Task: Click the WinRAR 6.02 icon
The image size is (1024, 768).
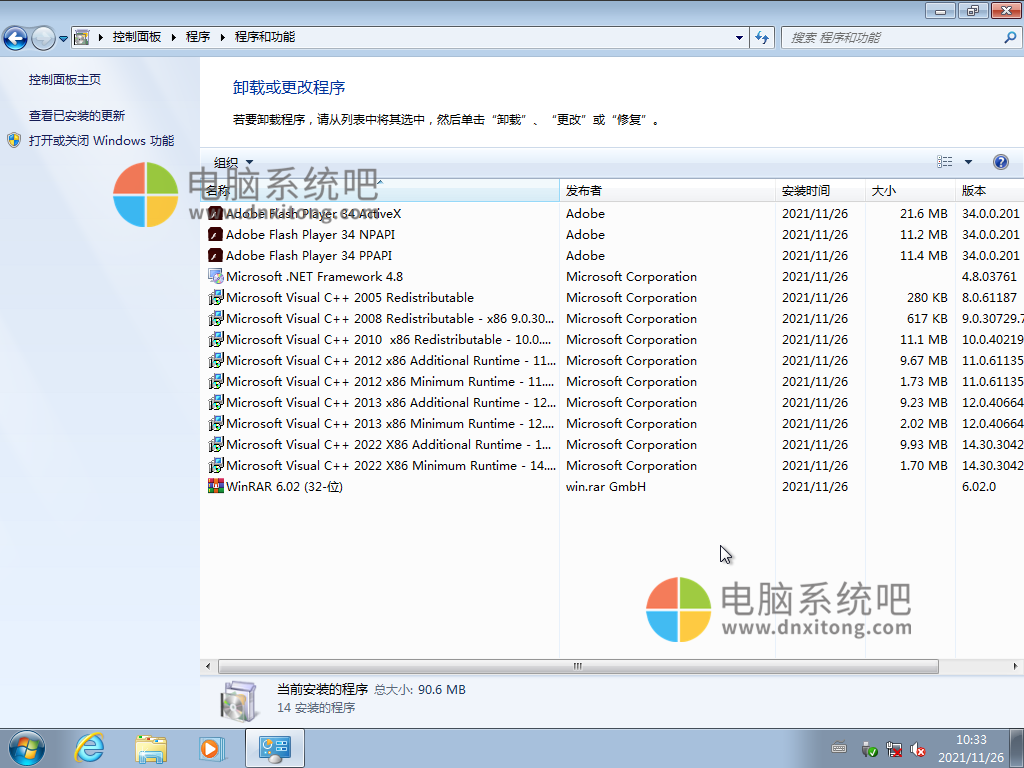Action: 216,486
